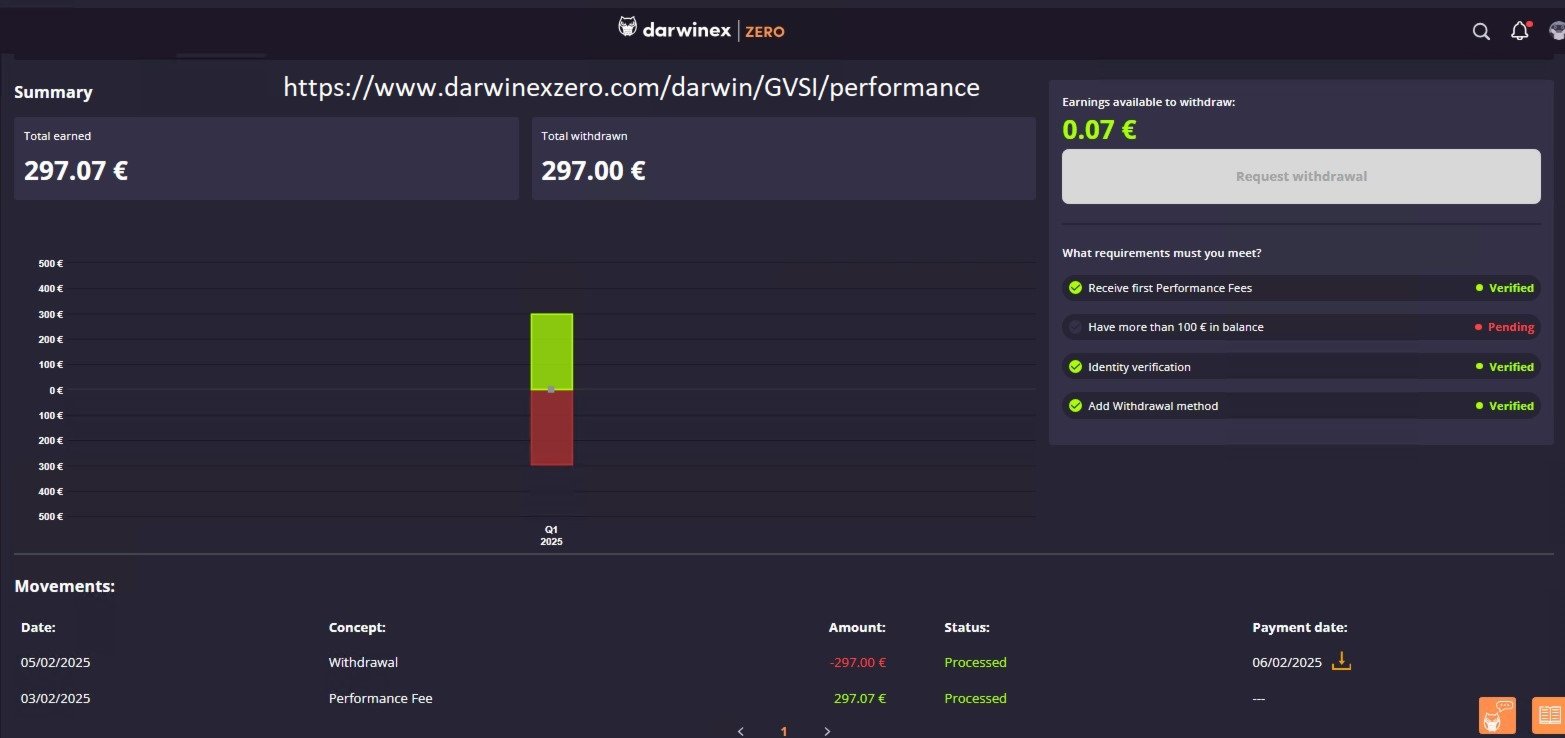1565x738 pixels.
Task: Click the green earnings bar in the chart
Action: (551, 351)
